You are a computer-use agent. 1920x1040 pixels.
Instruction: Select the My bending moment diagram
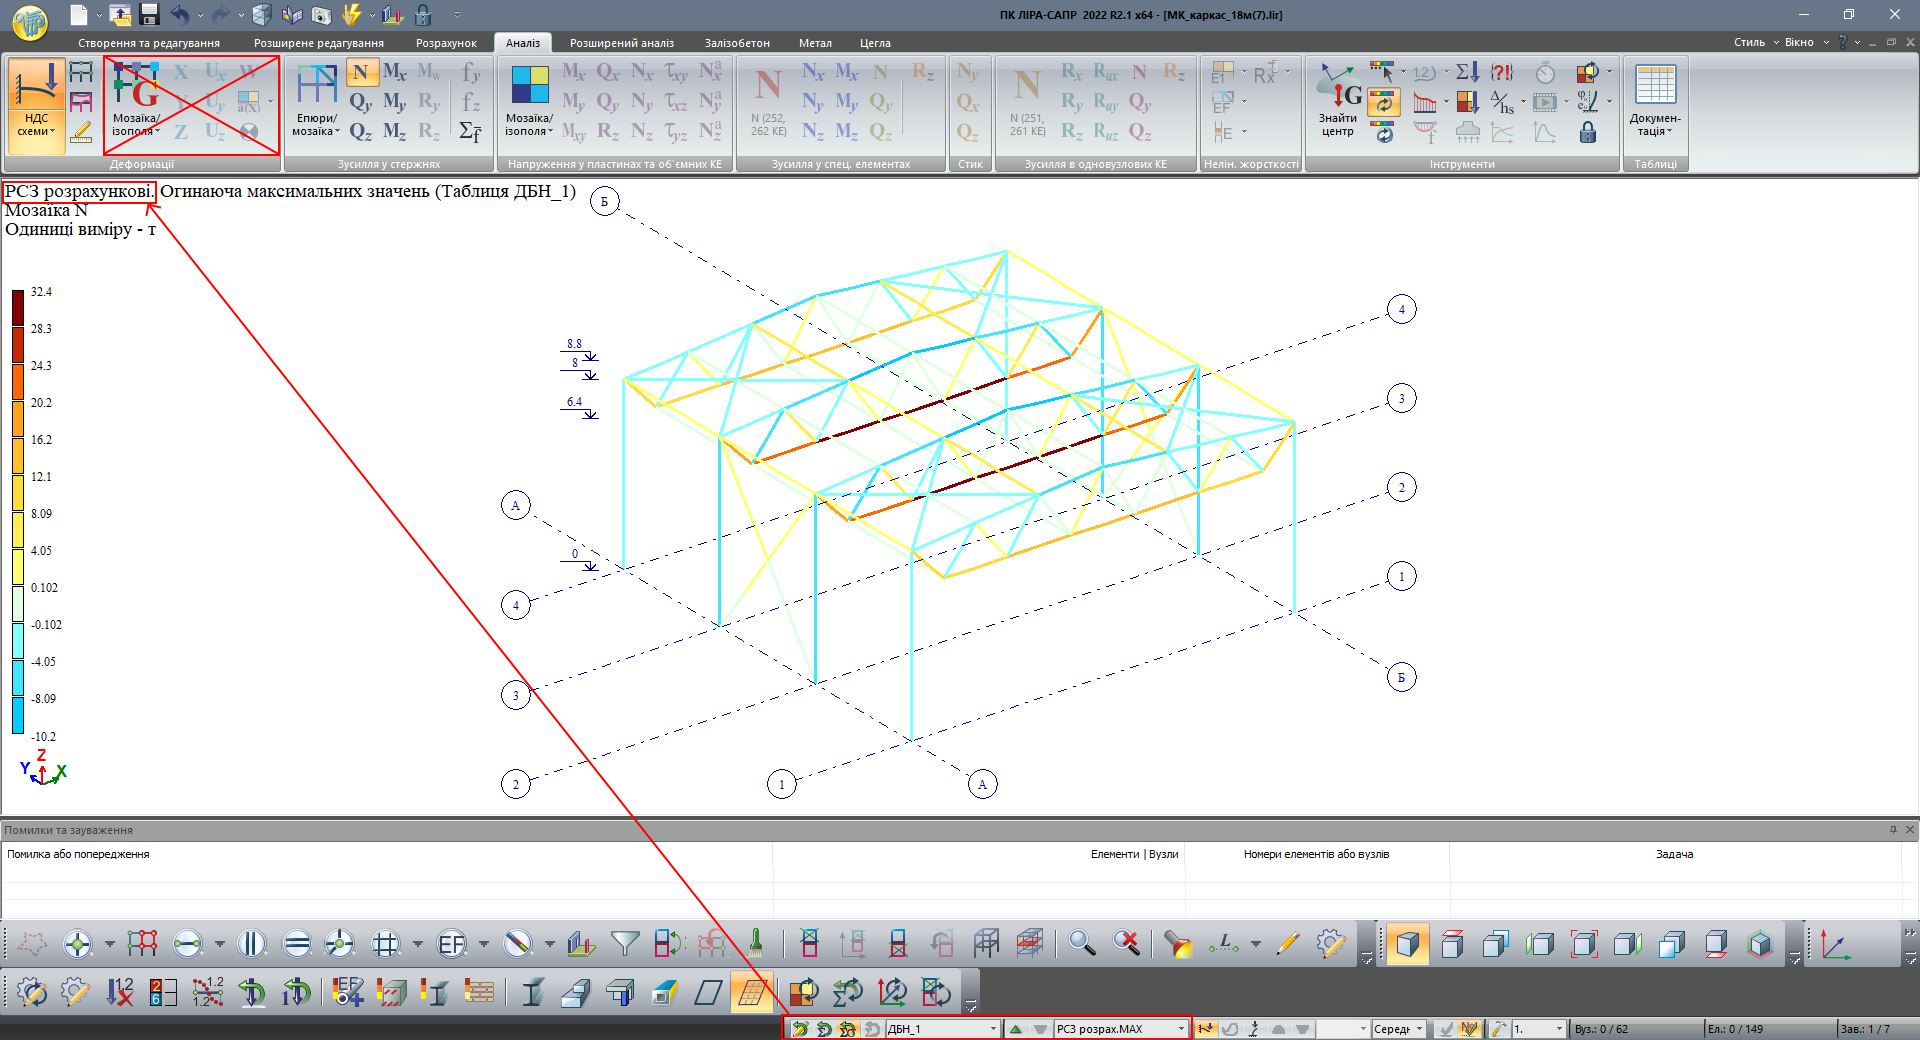click(x=395, y=102)
